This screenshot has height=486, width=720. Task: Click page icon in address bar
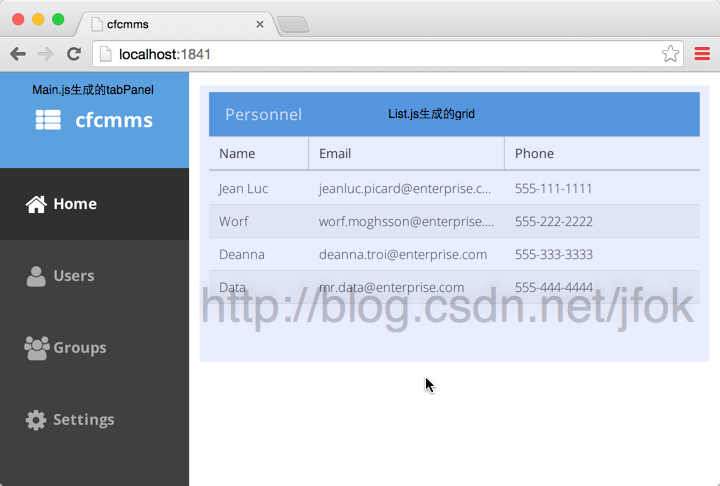(106, 54)
